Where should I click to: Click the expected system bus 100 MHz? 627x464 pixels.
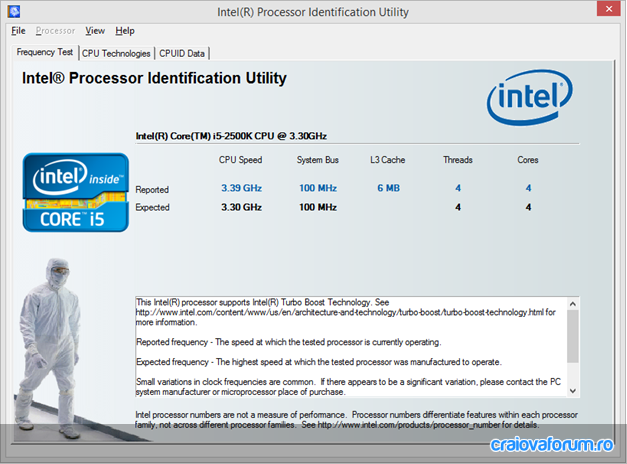tap(318, 207)
